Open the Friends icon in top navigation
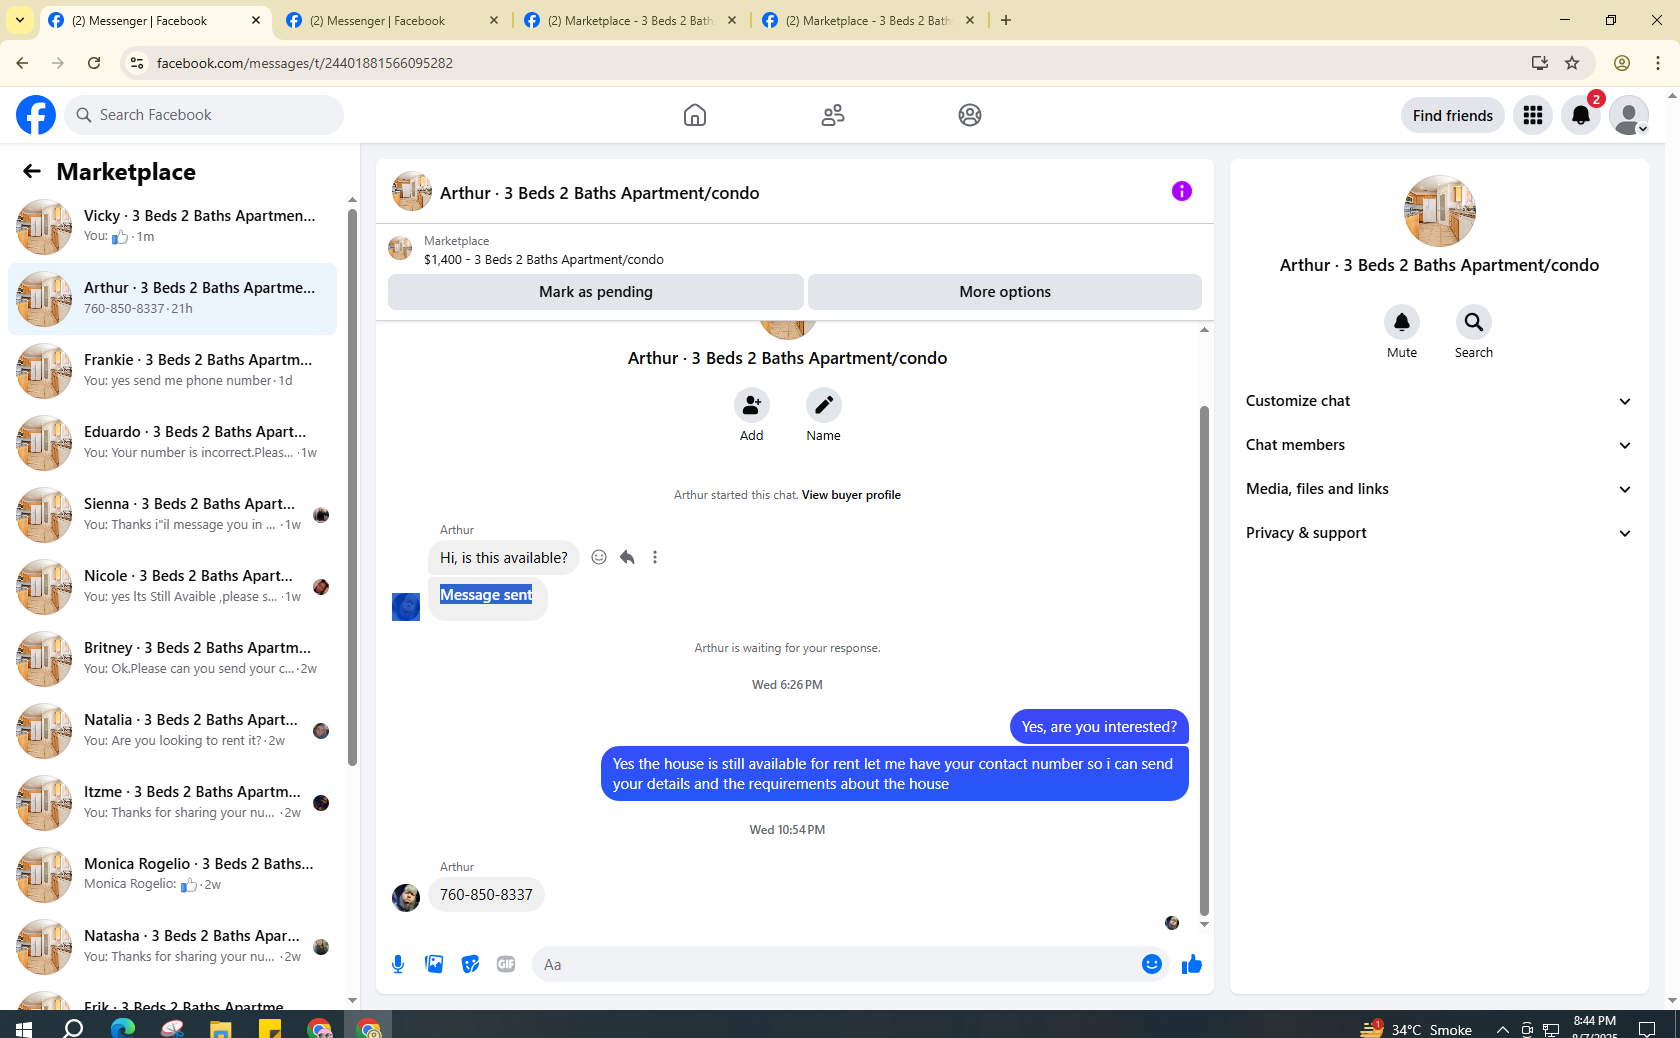The height and width of the screenshot is (1038, 1680). point(833,115)
